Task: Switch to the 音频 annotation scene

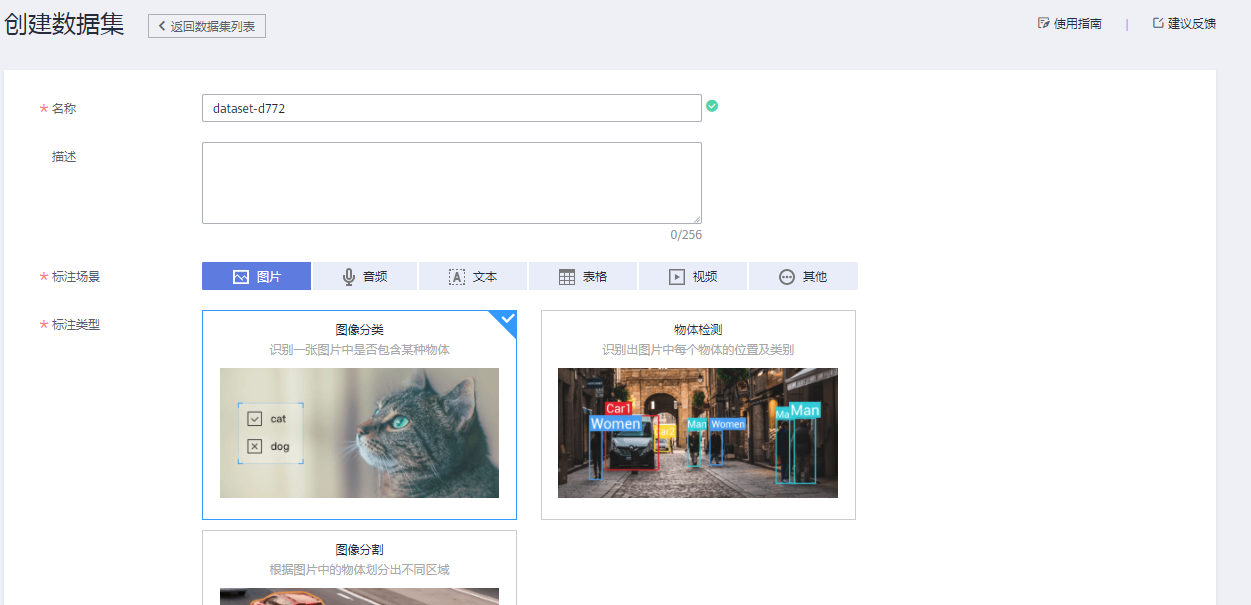Action: pos(365,276)
